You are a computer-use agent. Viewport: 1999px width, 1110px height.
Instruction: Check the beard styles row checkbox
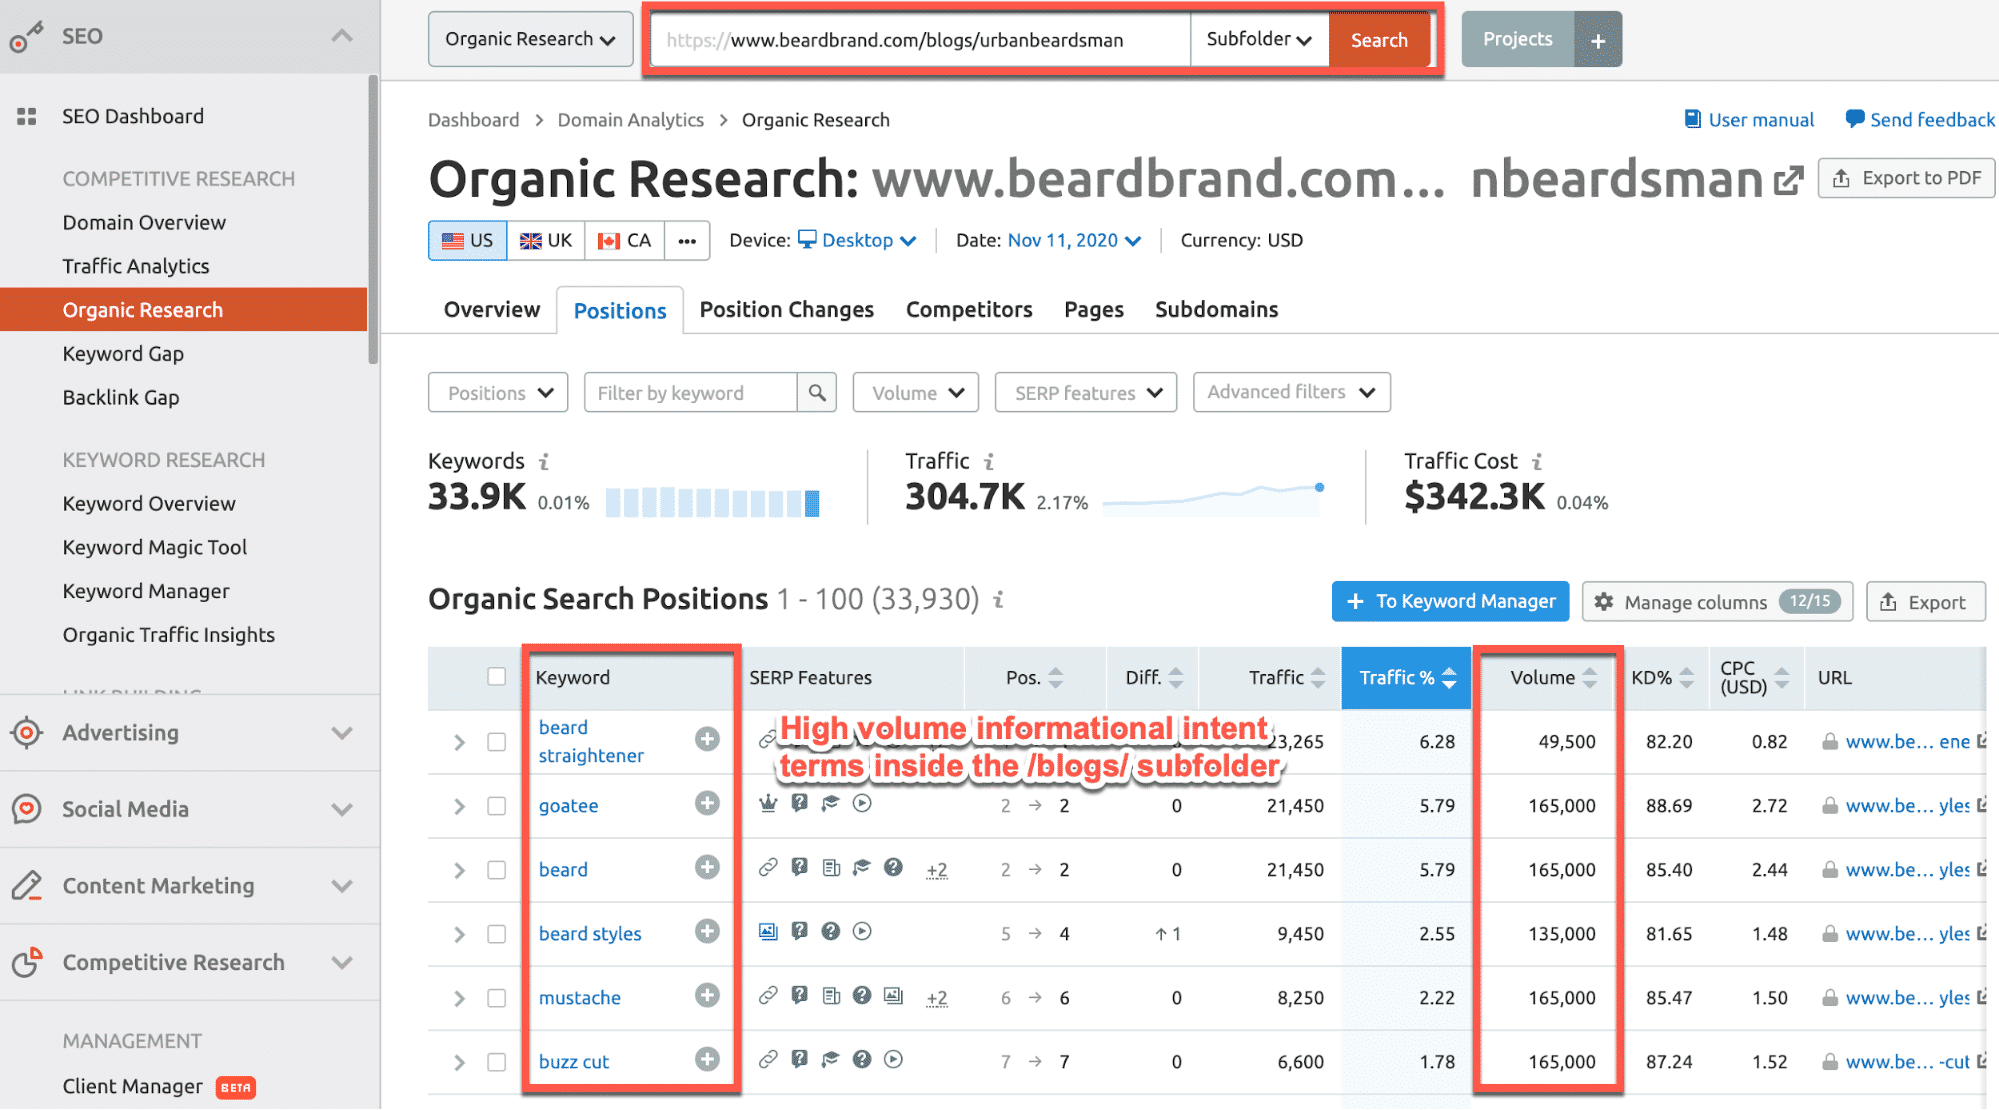pyautogui.click(x=496, y=934)
